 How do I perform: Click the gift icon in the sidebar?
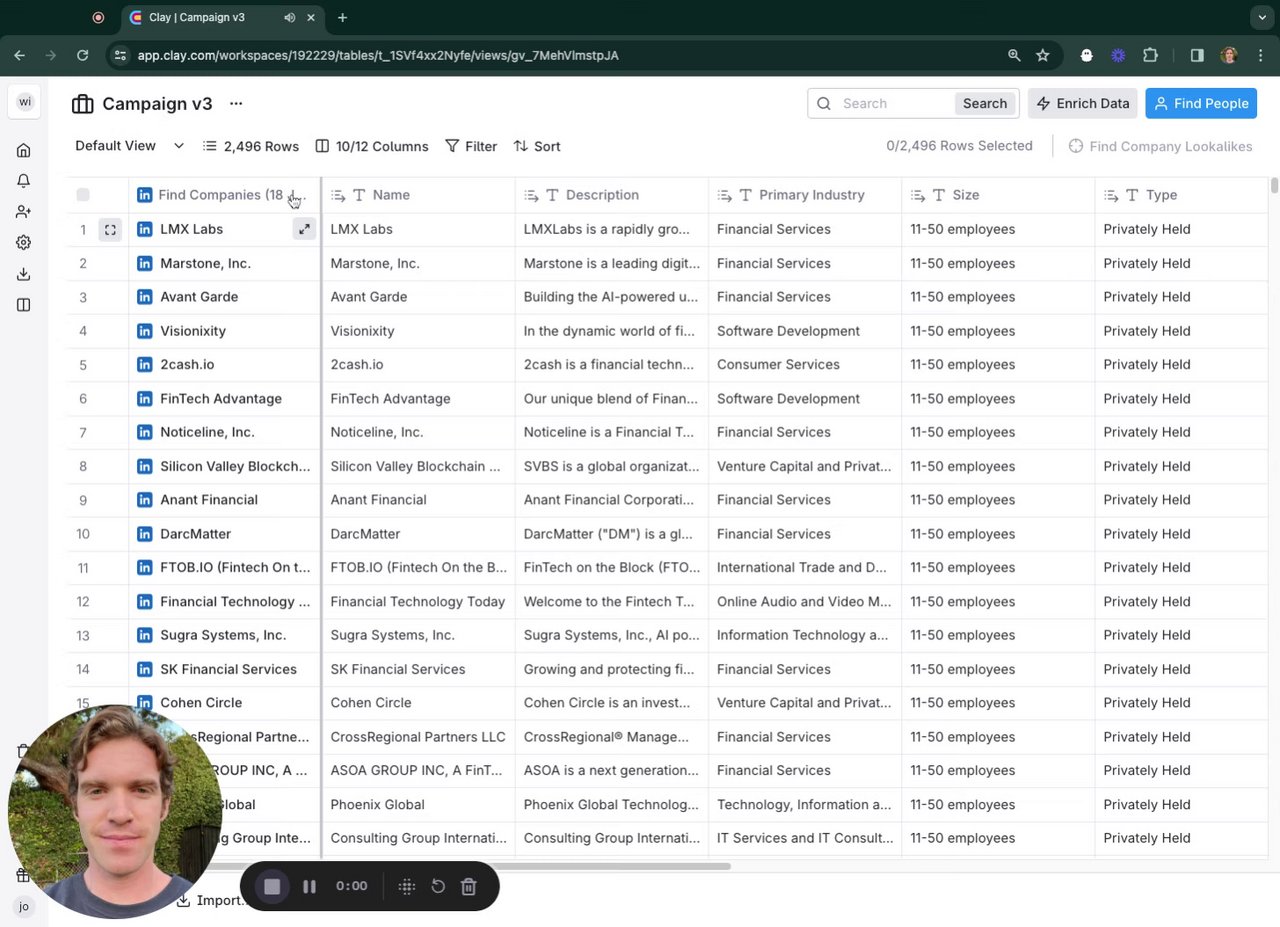click(x=23, y=875)
